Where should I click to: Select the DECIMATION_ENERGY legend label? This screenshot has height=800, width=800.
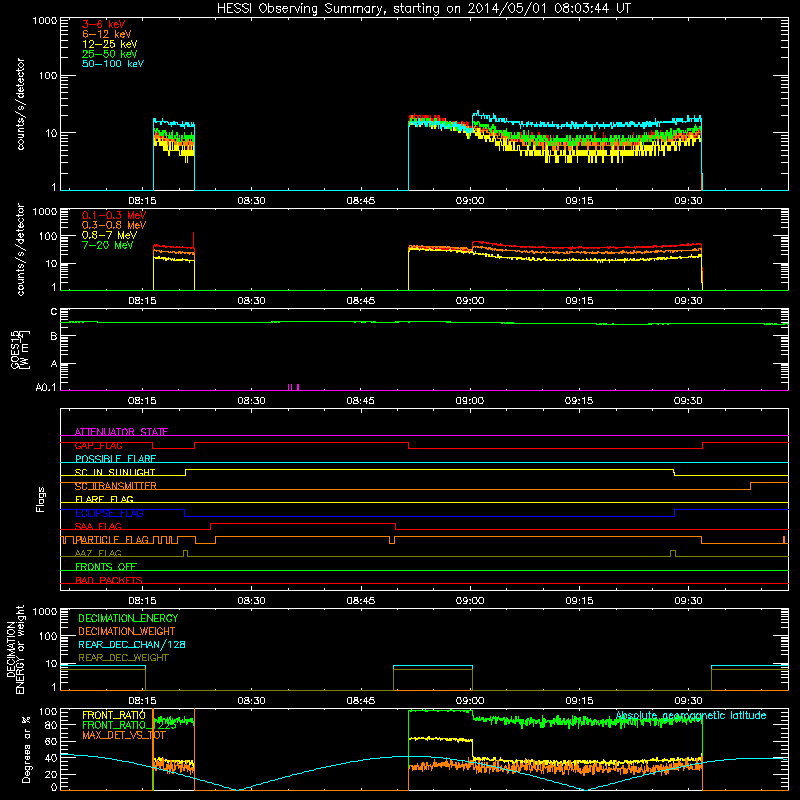pos(128,618)
